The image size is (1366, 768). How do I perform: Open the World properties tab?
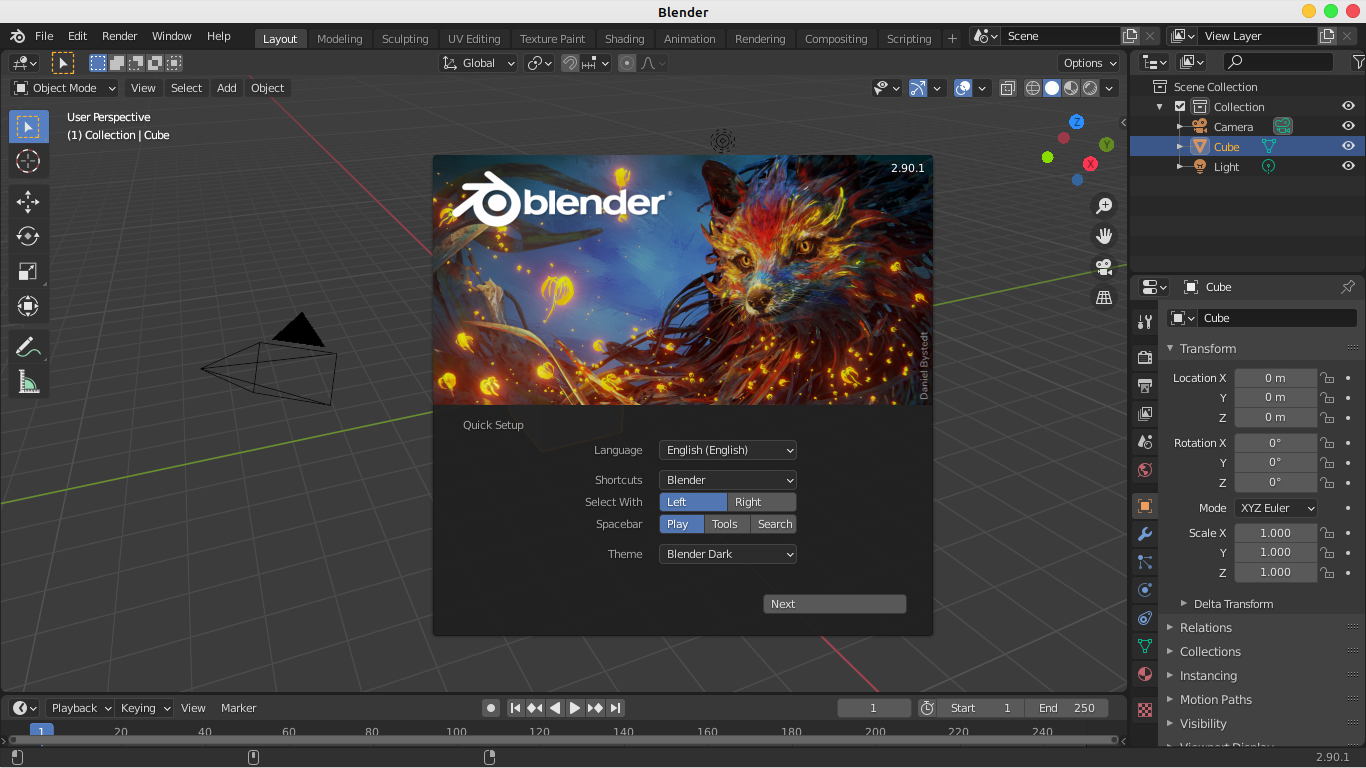point(1145,469)
